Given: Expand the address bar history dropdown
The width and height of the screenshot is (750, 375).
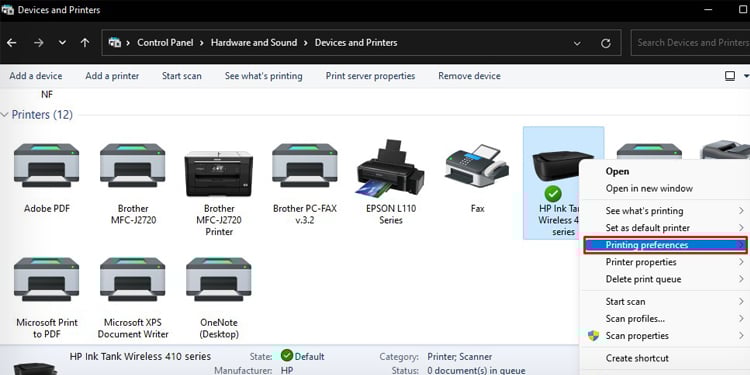Looking at the screenshot, I should point(577,44).
